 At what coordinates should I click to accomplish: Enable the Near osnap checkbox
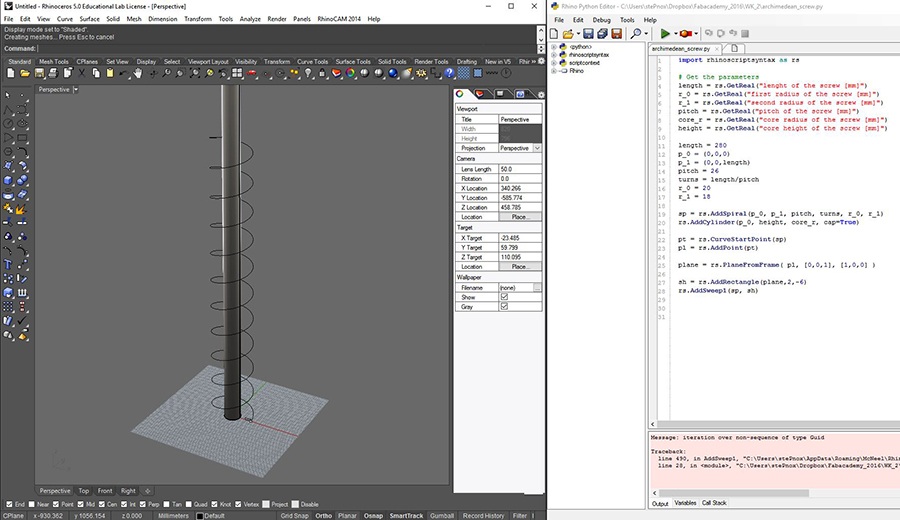tap(32, 505)
